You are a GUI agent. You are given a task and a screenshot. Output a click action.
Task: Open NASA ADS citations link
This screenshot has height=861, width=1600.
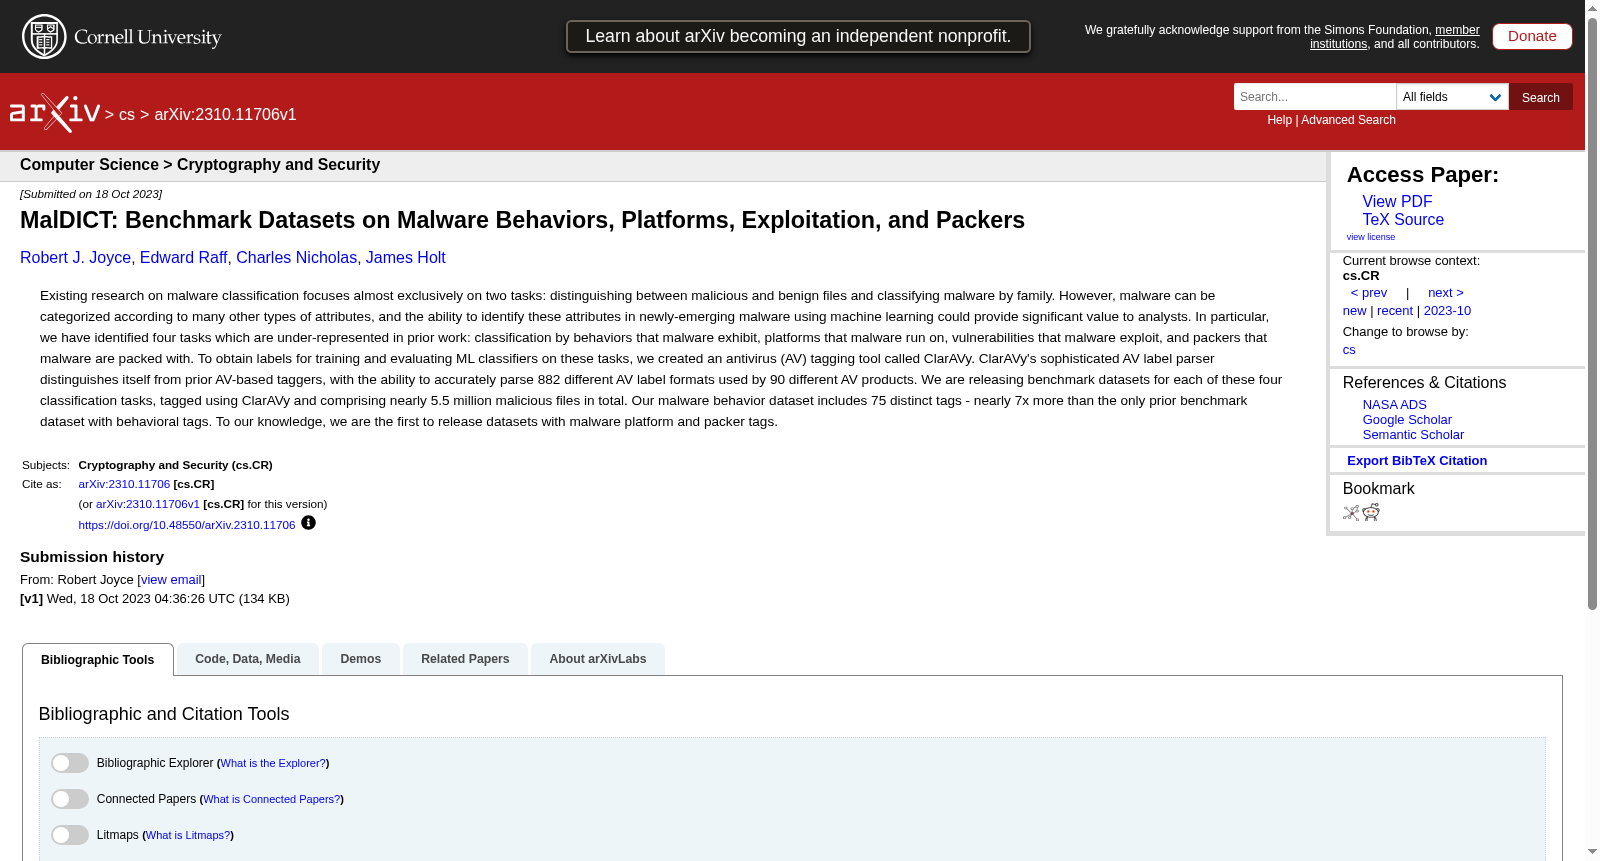(x=1394, y=404)
